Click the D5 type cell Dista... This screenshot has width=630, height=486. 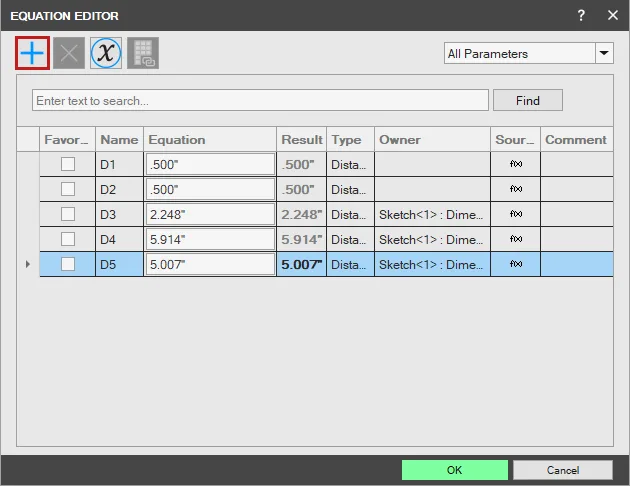tap(350, 264)
